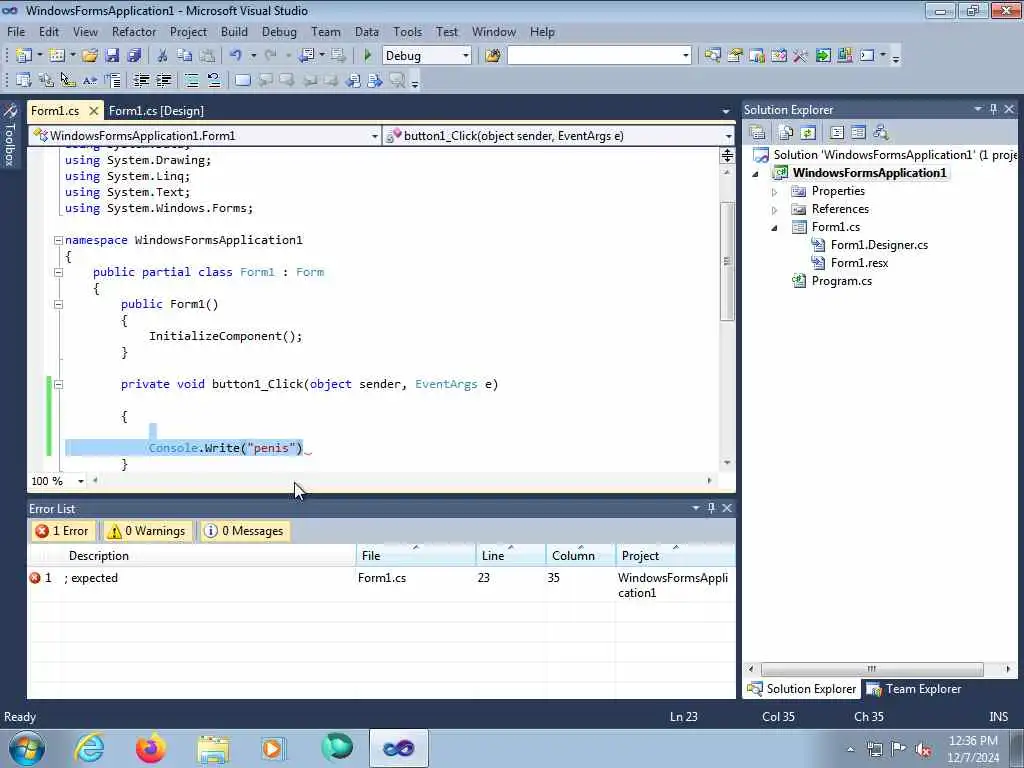Click the code editor vertical scrollbar thumb
1024x768 pixels.
tap(728, 261)
